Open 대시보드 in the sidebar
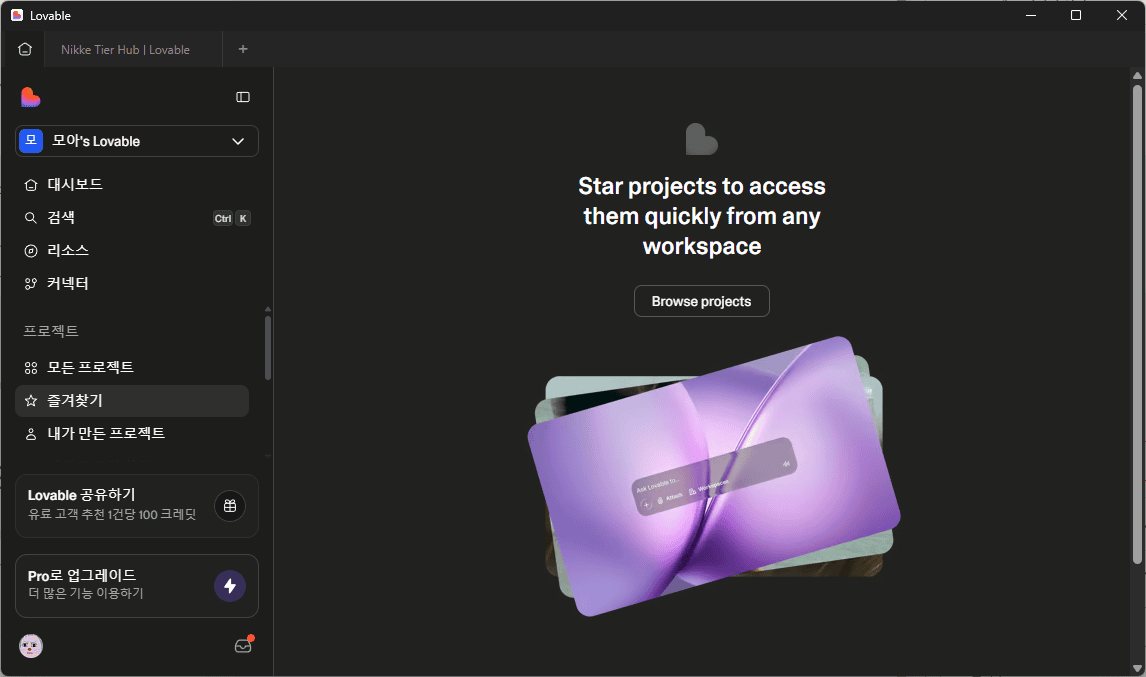Viewport: 1146px width, 677px height. pyautogui.click(x=132, y=184)
